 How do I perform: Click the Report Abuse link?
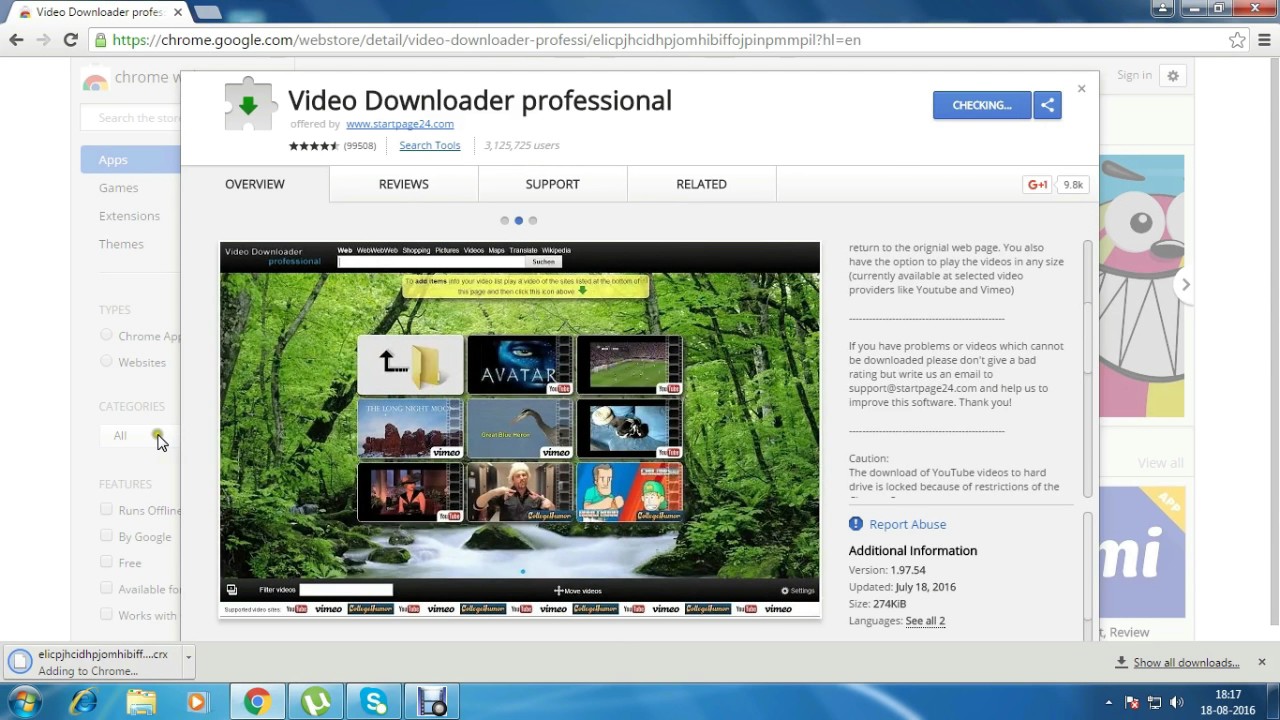[907, 524]
